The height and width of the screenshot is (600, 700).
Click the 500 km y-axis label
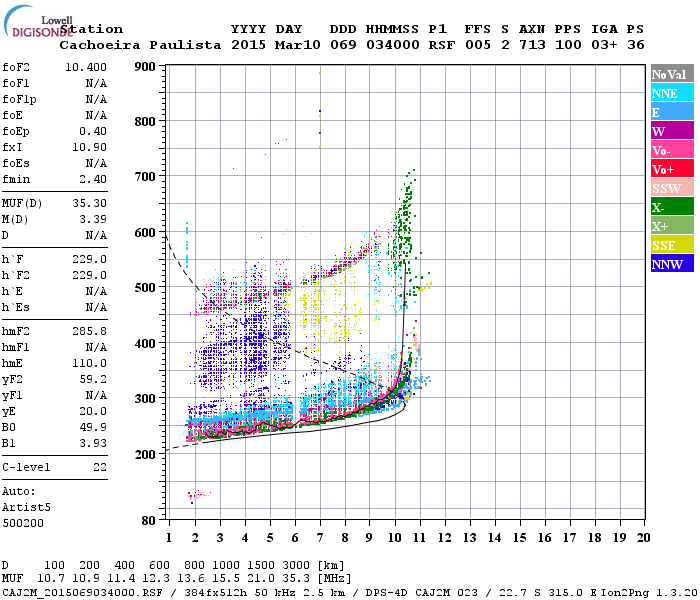(x=145, y=287)
